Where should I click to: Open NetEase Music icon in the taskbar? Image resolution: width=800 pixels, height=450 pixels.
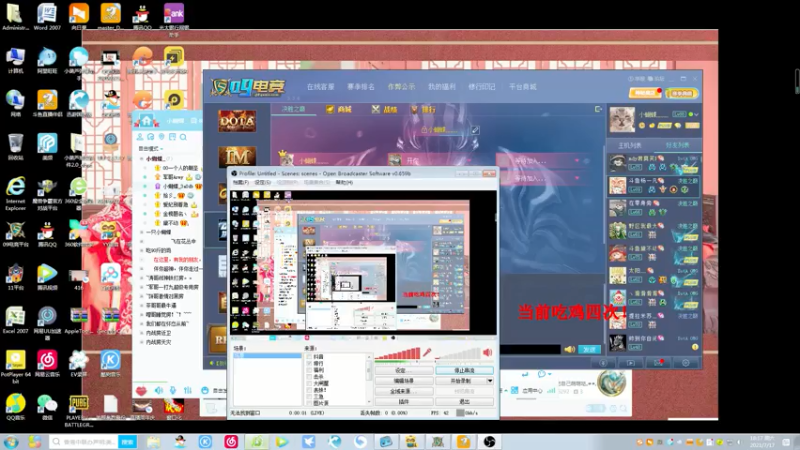(x=231, y=441)
